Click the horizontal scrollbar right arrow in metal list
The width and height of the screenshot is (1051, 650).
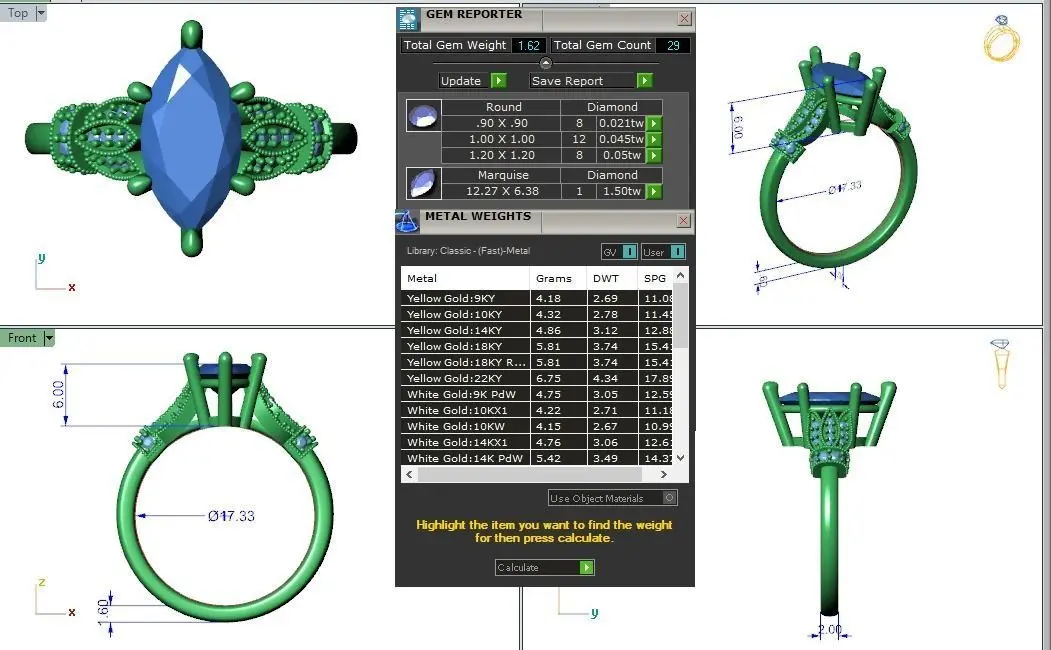[x=664, y=474]
